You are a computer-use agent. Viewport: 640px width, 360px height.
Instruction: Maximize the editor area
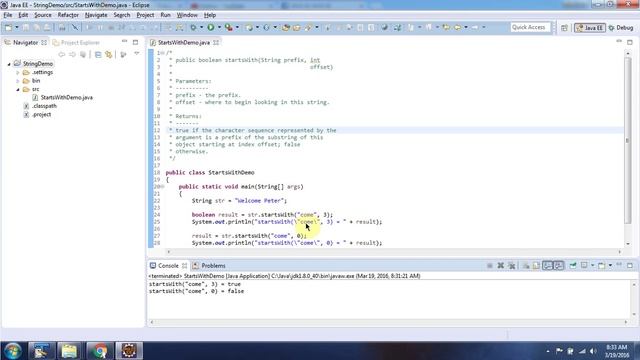[x=630, y=42]
